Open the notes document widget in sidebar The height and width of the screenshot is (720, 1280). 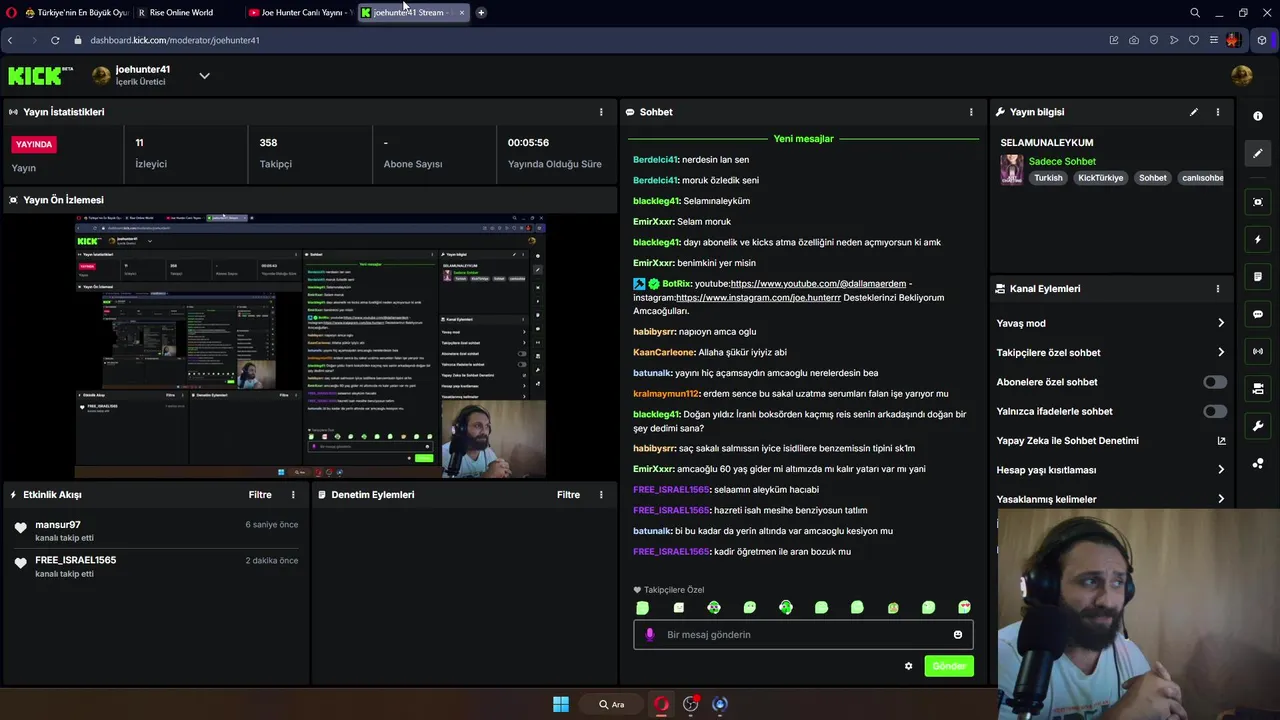(x=1258, y=277)
